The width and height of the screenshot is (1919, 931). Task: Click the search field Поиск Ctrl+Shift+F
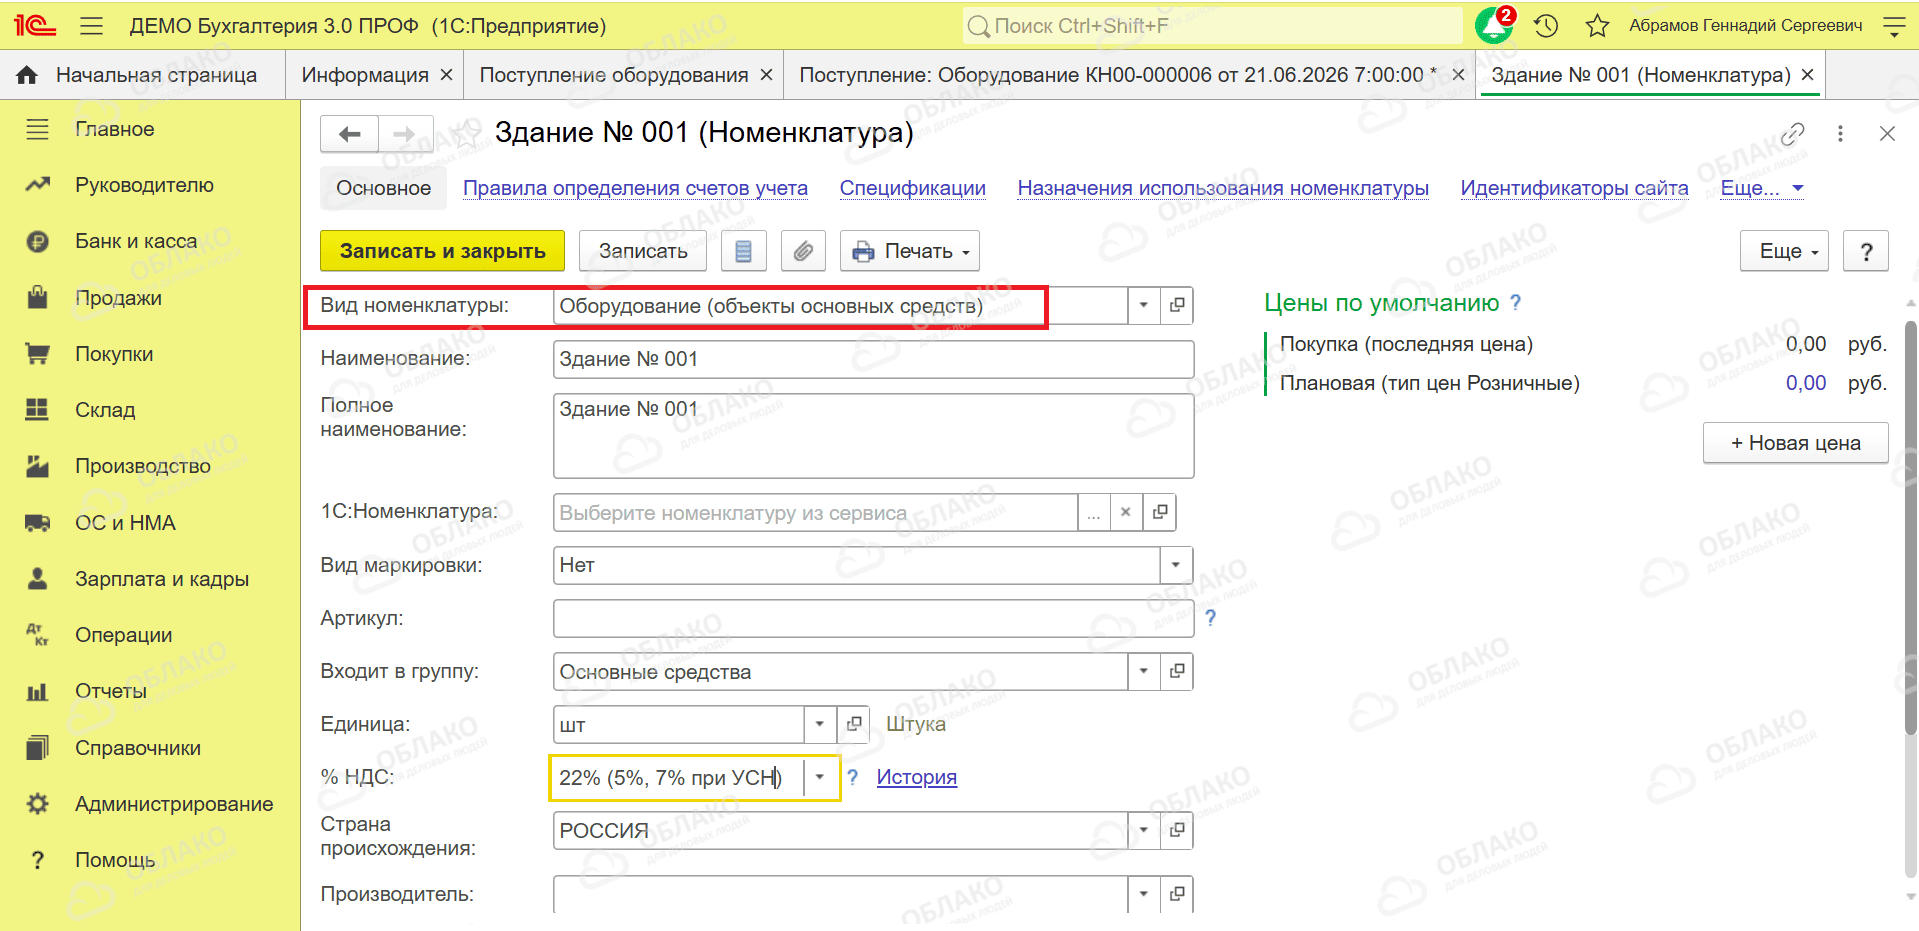[1213, 26]
